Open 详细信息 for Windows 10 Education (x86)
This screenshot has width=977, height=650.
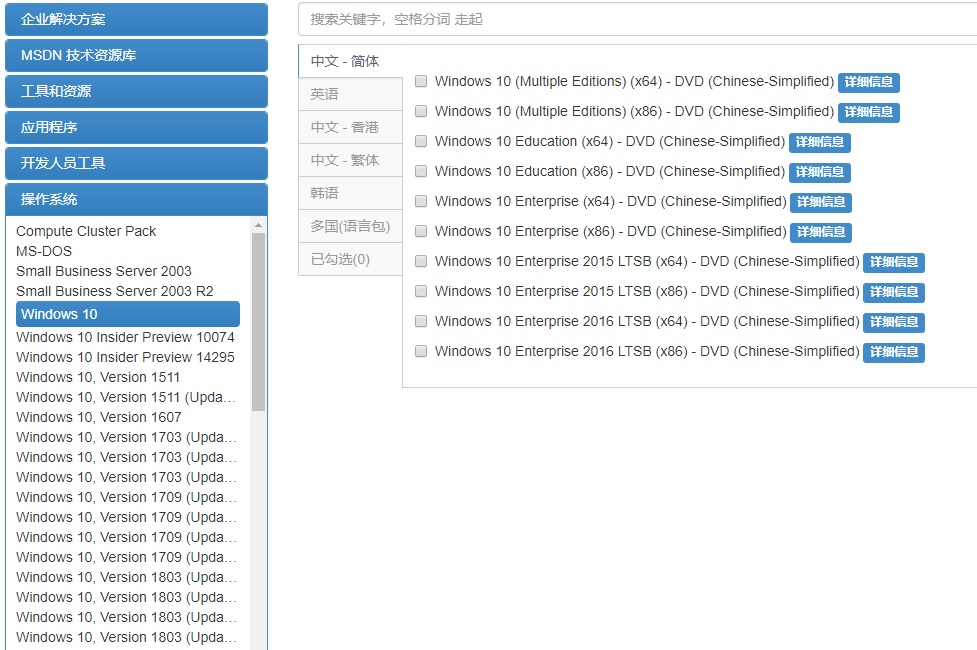tap(819, 171)
